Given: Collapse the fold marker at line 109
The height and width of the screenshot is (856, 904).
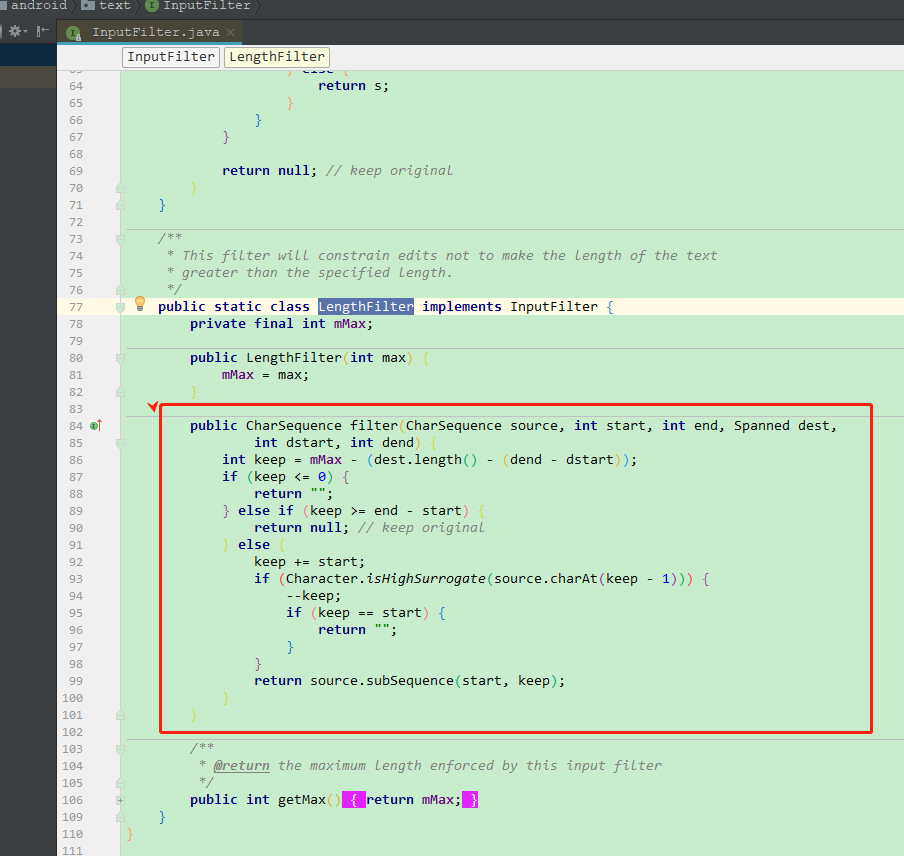Looking at the screenshot, I should click(120, 817).
